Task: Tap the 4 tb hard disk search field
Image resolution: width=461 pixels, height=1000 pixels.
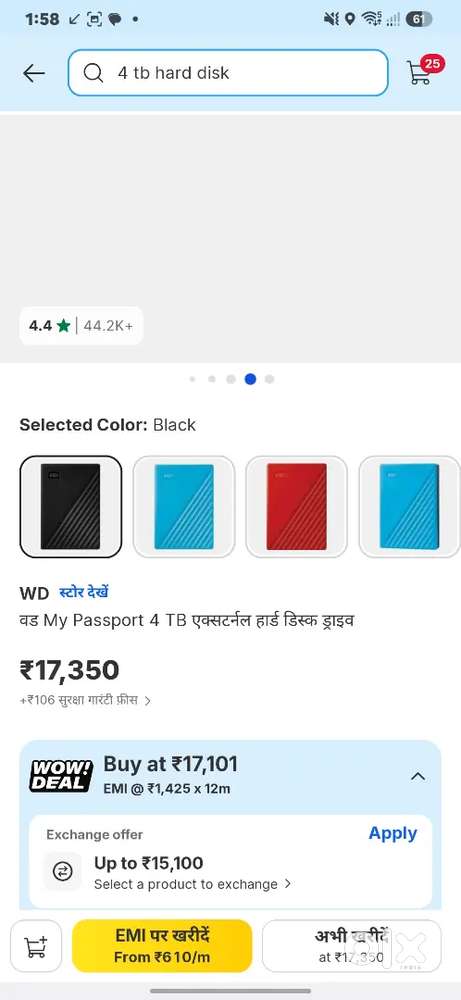Action: [228, 73]
